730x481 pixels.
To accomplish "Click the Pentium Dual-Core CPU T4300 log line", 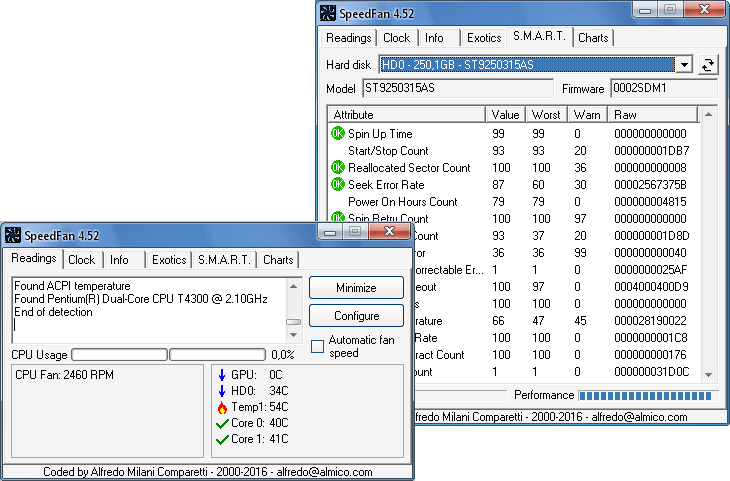I will 141,299.
